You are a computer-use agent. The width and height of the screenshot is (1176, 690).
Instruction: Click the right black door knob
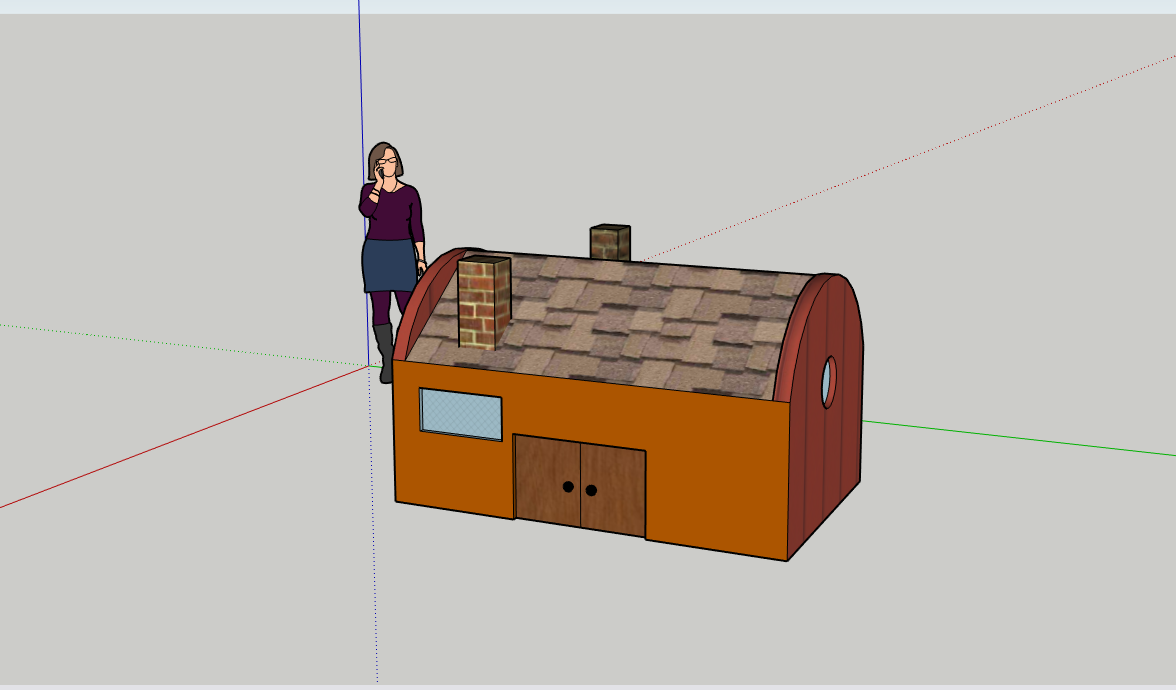point(591,490)
